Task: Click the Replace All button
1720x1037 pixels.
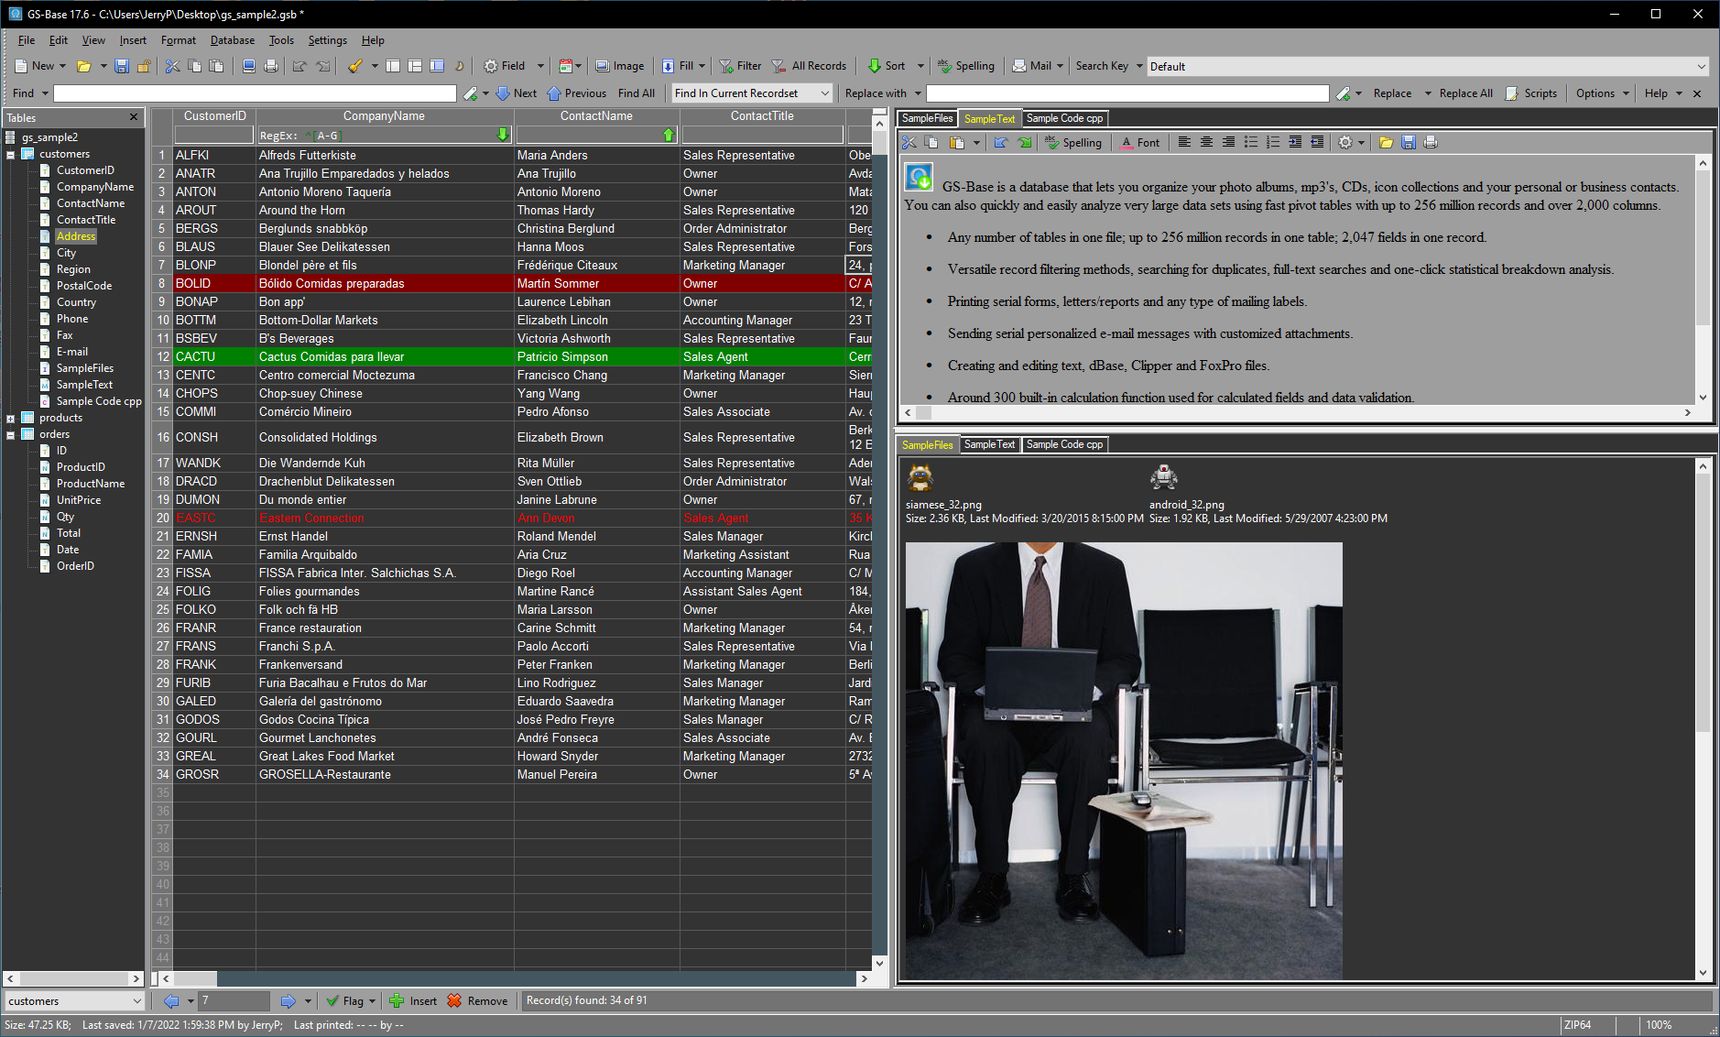Action: (x=1465, y=93)
